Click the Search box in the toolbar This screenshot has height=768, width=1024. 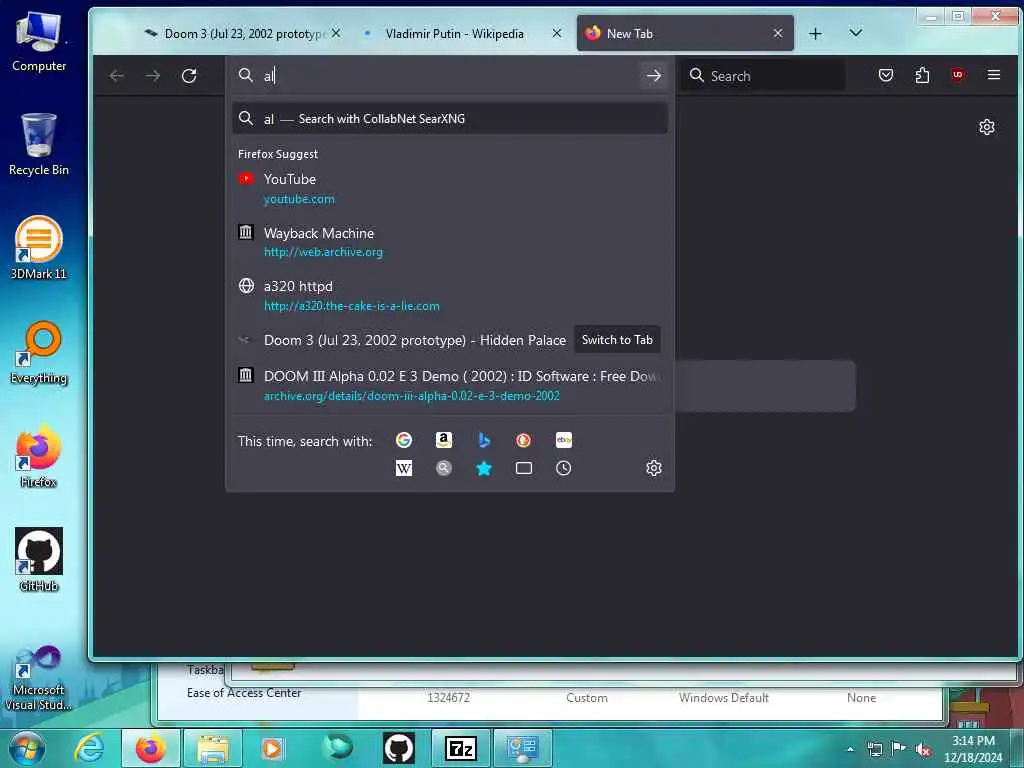pyautogui.click(x=763, y=76)
